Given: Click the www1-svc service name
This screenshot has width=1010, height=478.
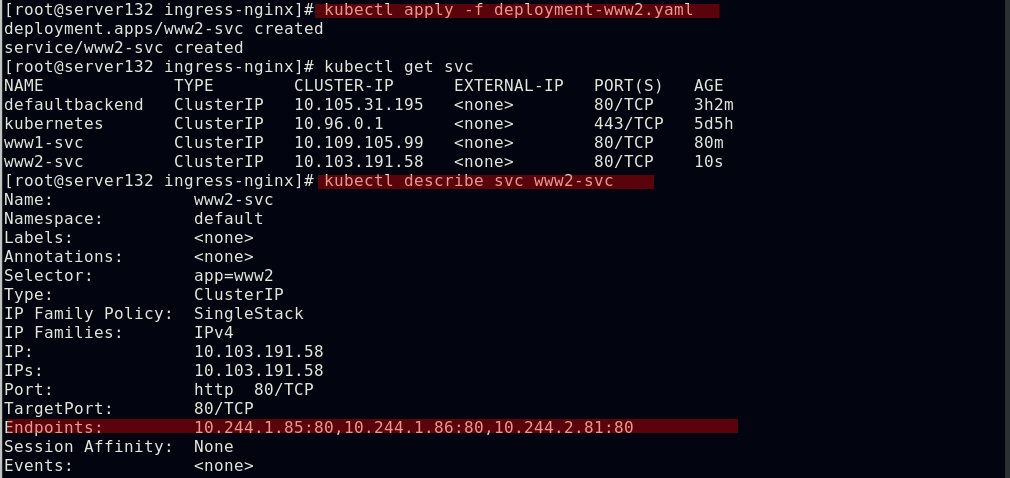Looking at the screenshot, I should (x=44, y=143).
